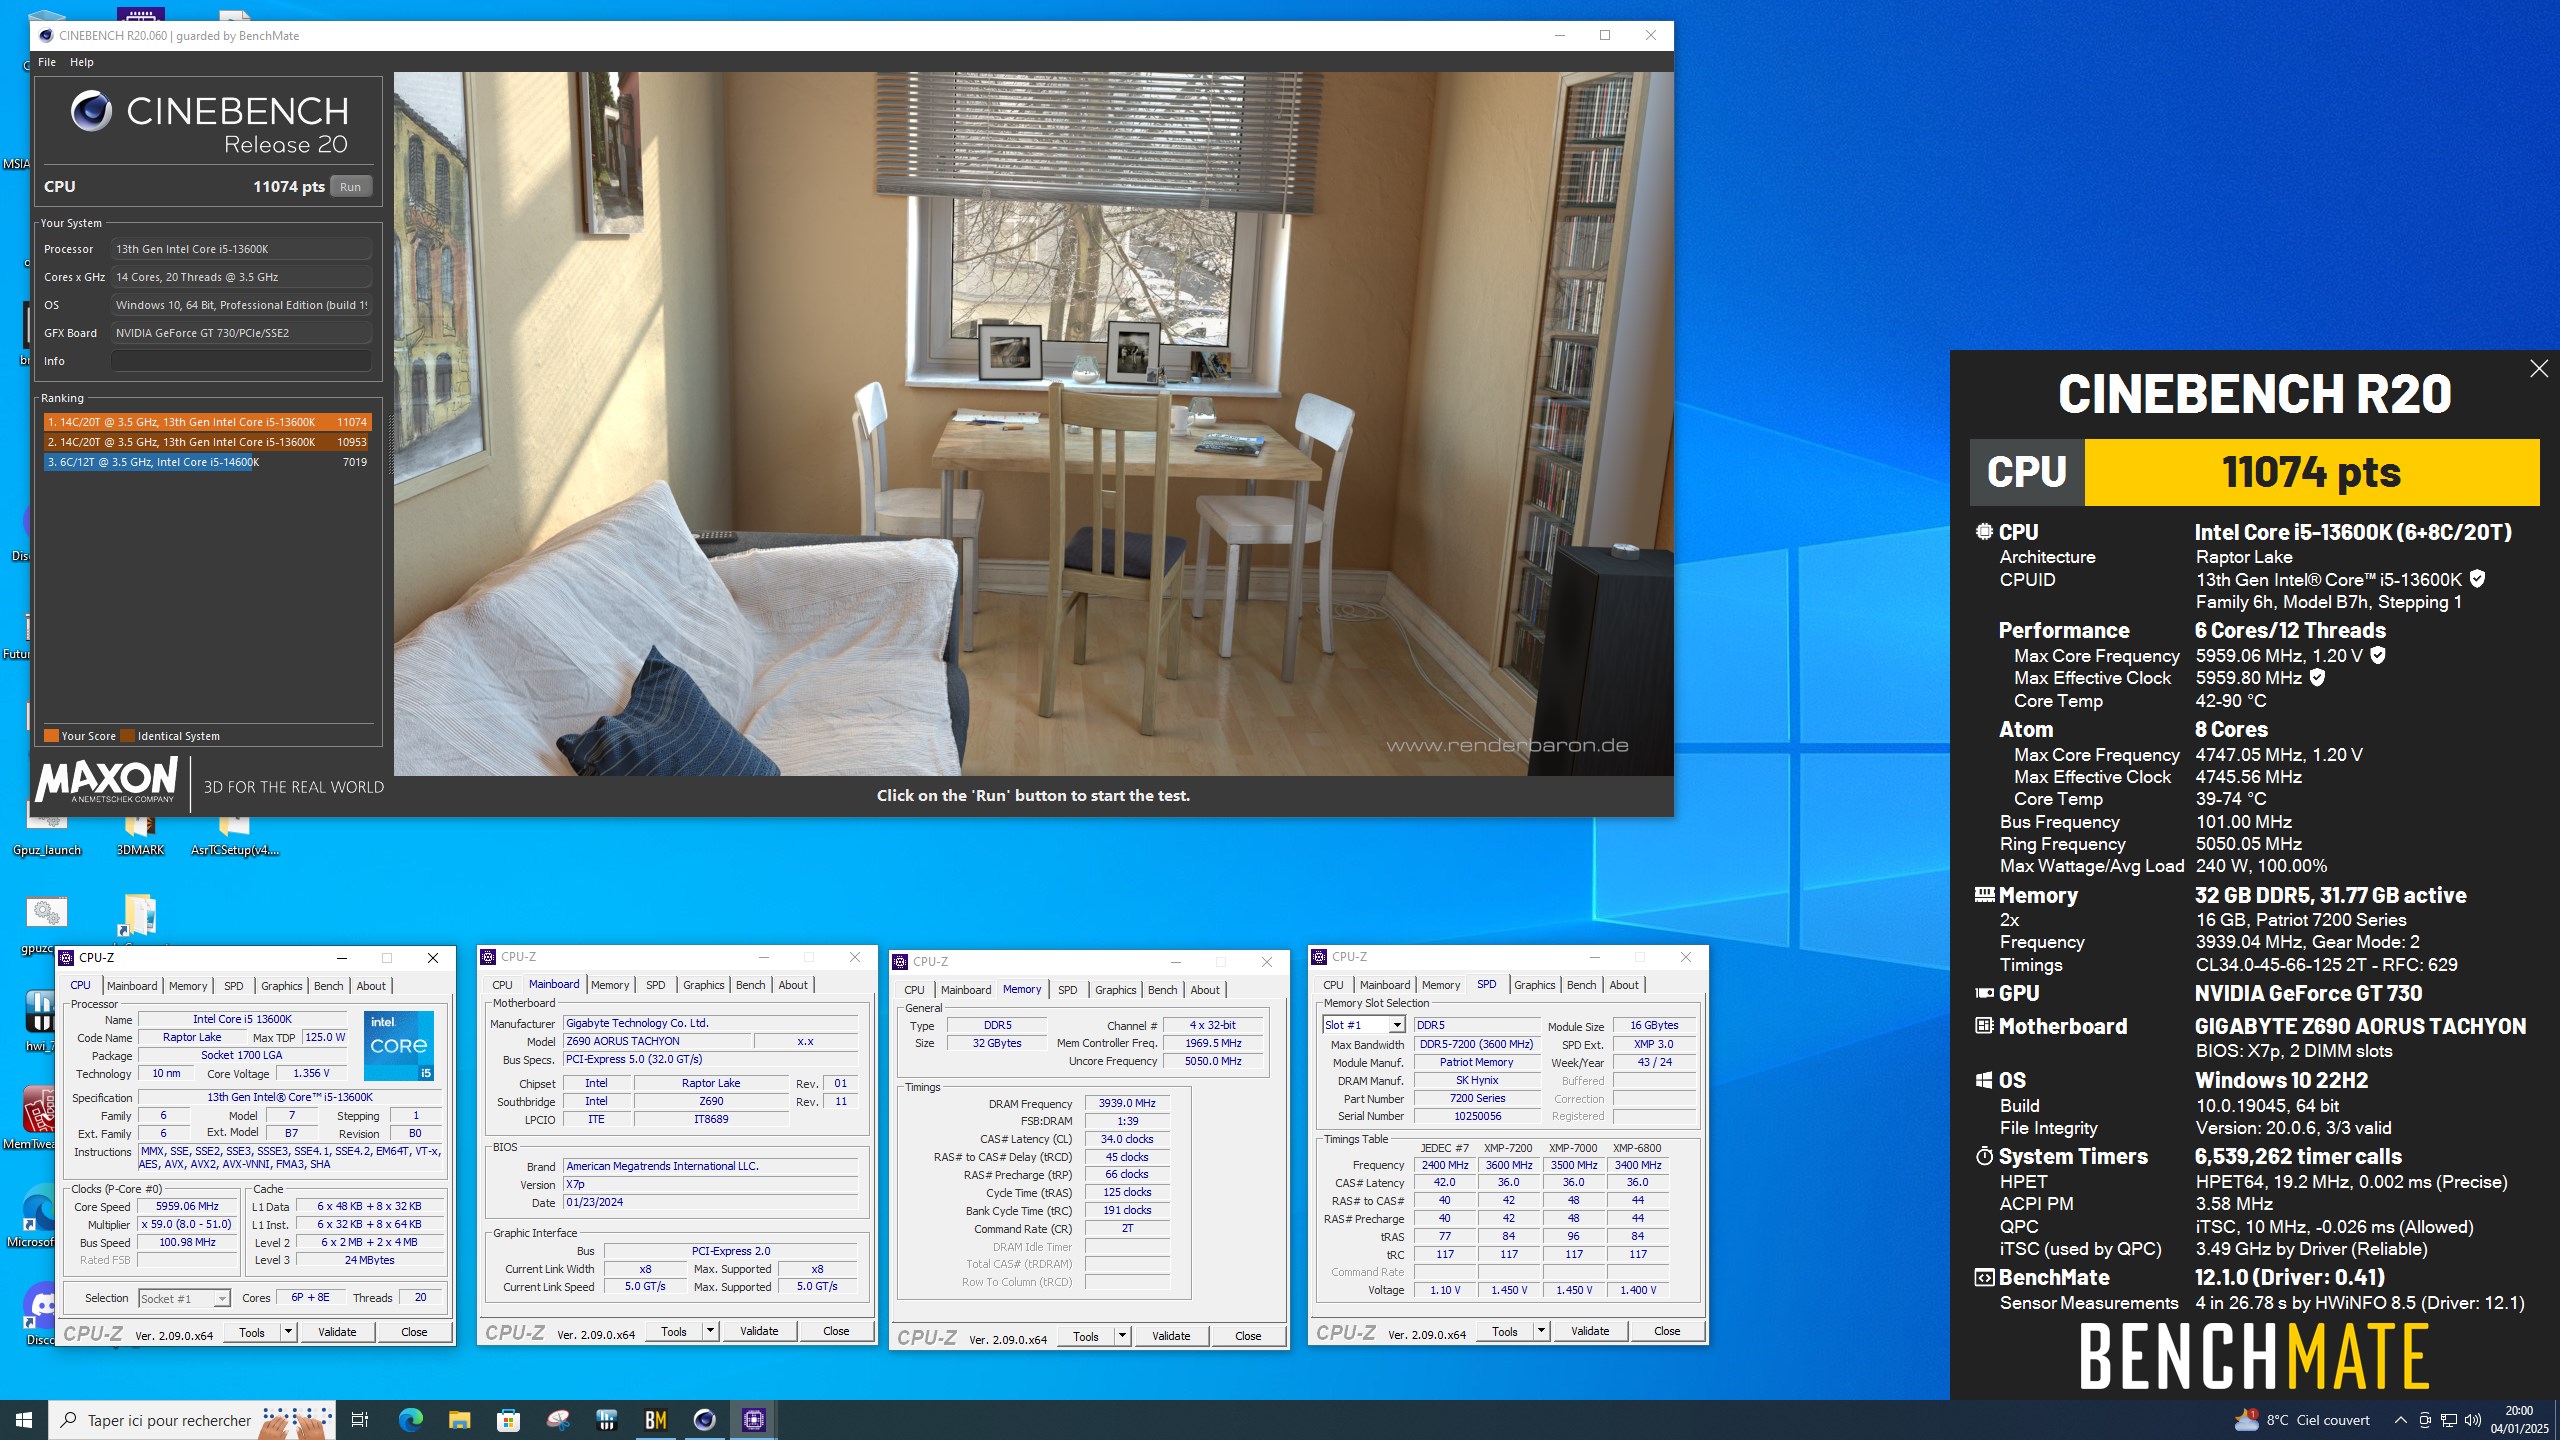Open the Slot #1 memory slot dropdown

coord(1364,1025)
